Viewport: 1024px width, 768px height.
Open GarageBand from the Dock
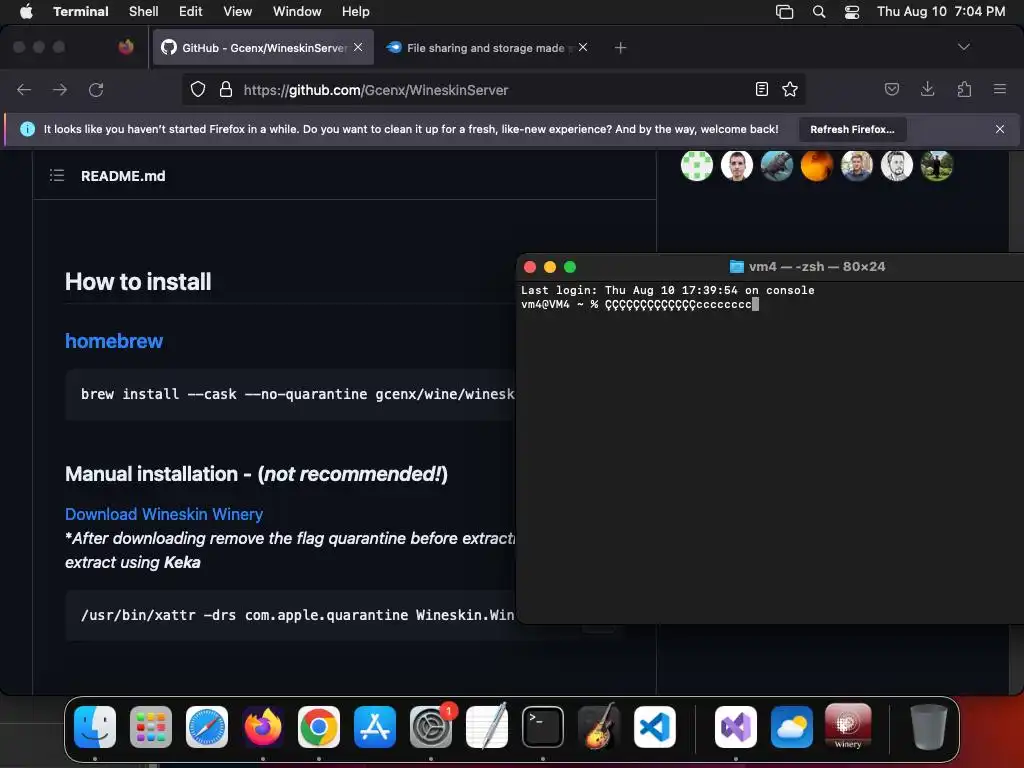[599, 727]
